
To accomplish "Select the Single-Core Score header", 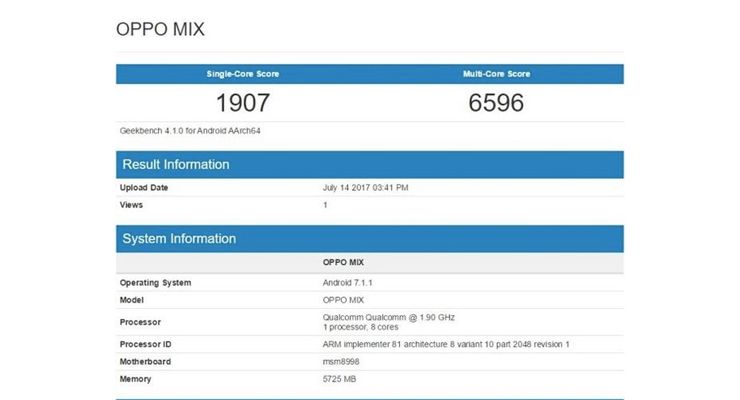I will (242, 74).
